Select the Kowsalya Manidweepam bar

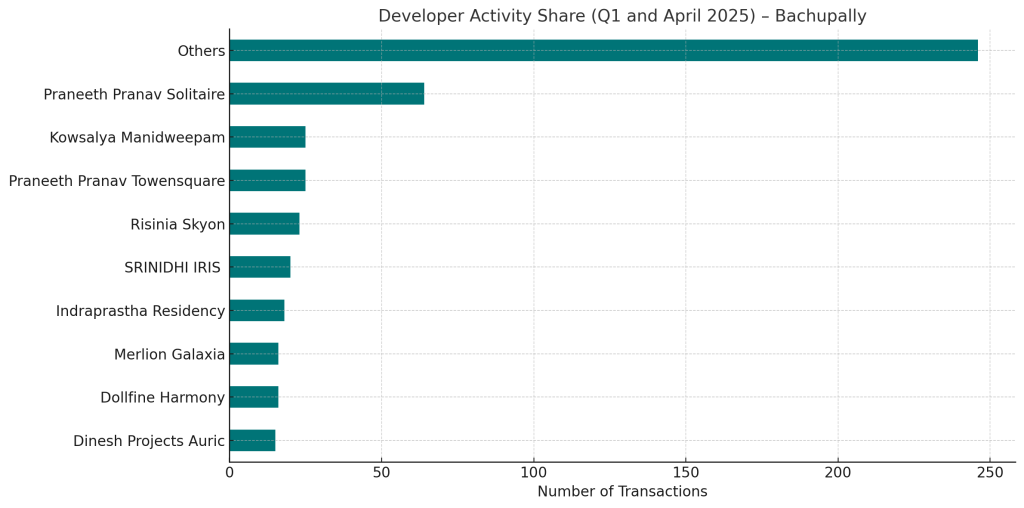pyautogui.click(x=268, y=137)
